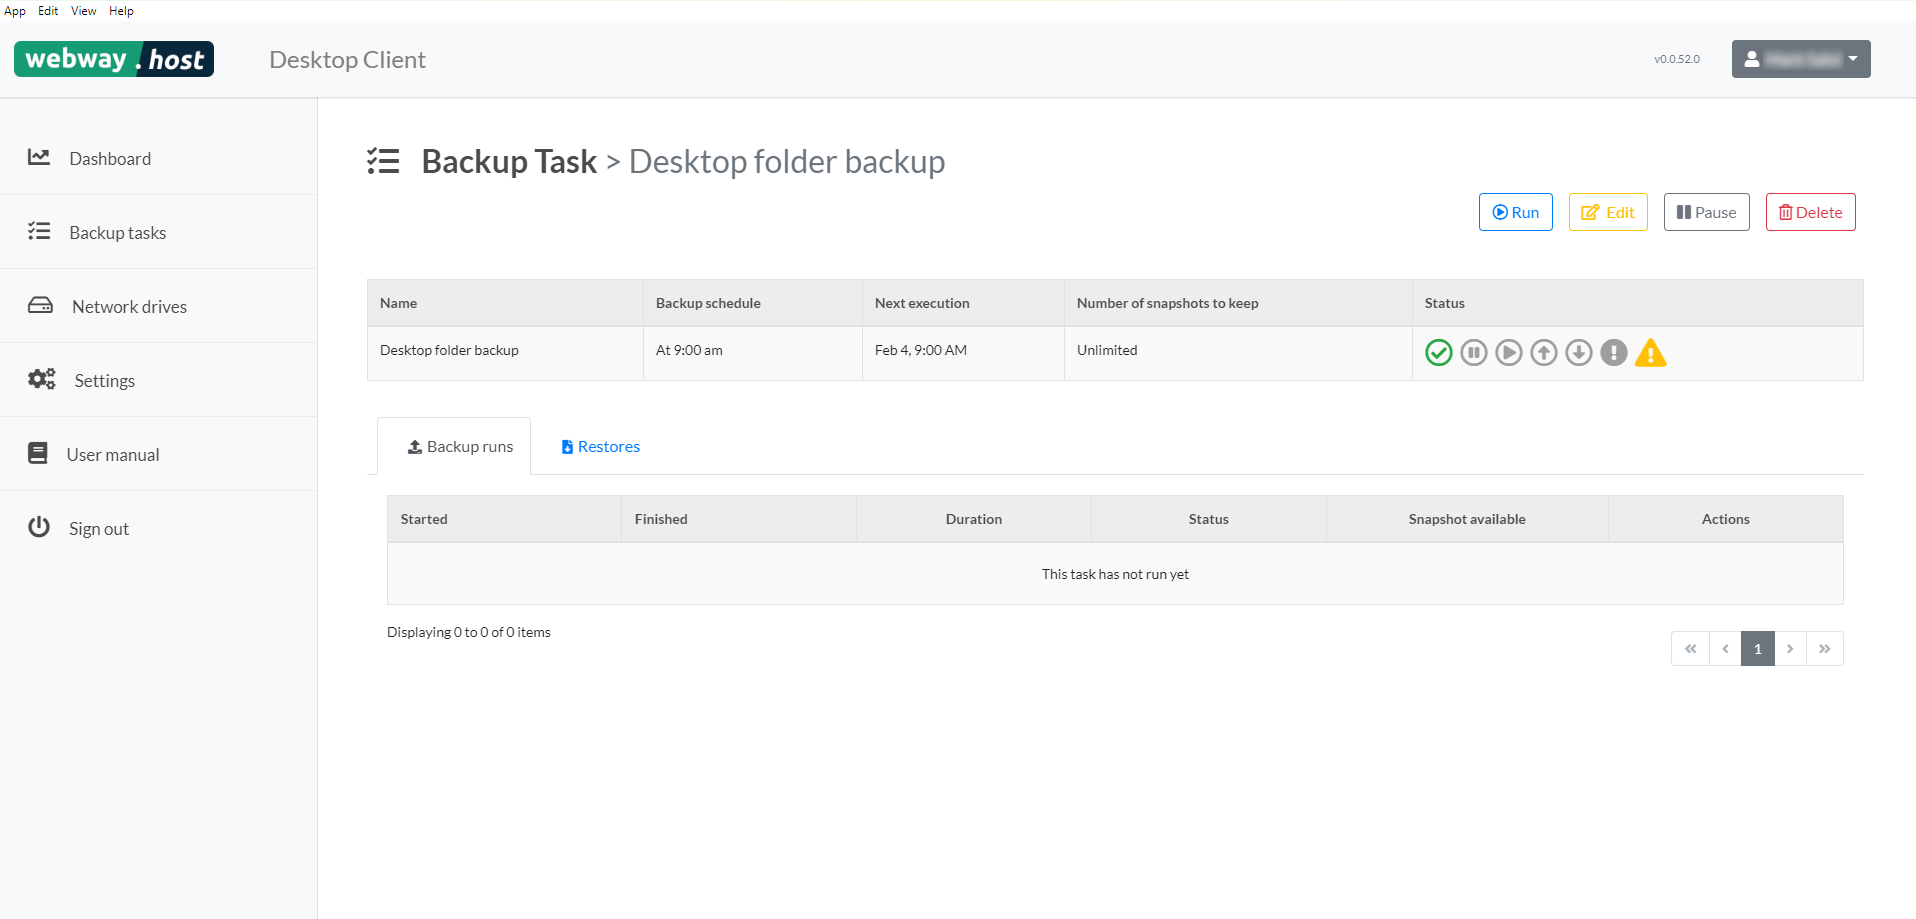The height and width of the screenshot is (919, 1916).
Task: Open the user account dropdown at top right
Action: pos(1799,58)
